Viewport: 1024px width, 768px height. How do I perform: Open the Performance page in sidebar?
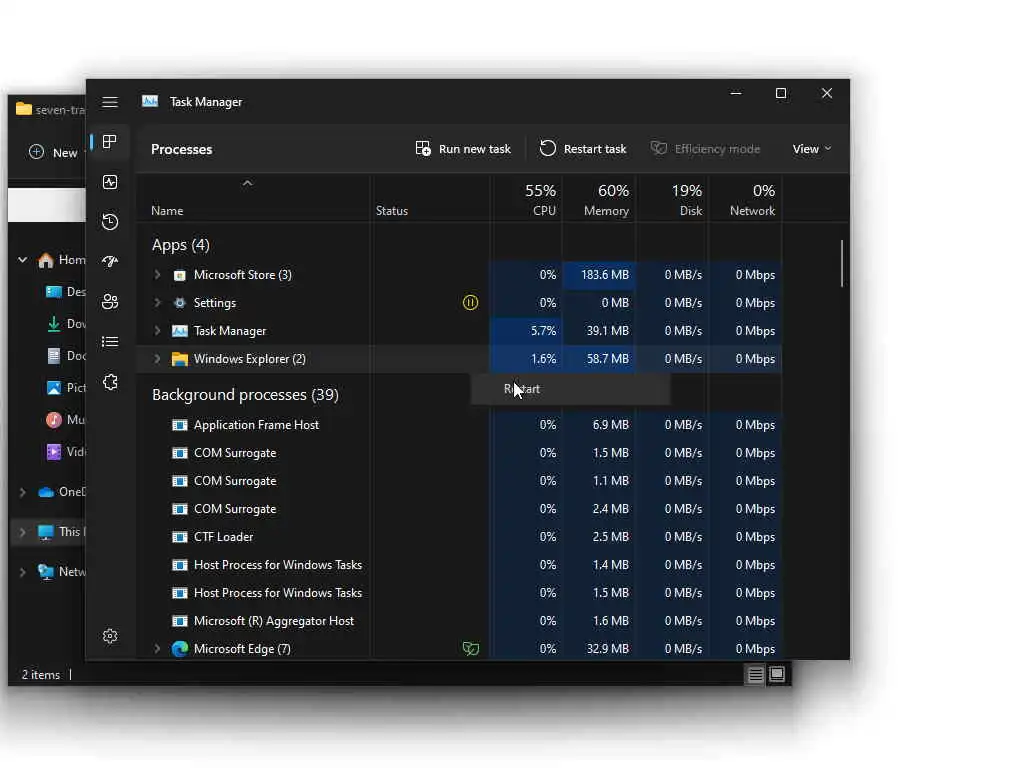110,182
